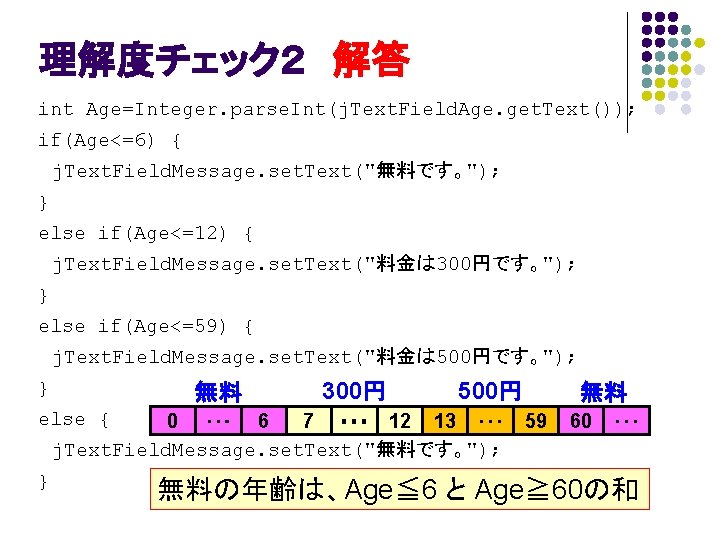The height and width of the screenshot is (540, 720).
Task: Click the 無料 label above the 0 to 6 cells
Action: point(218,392)
